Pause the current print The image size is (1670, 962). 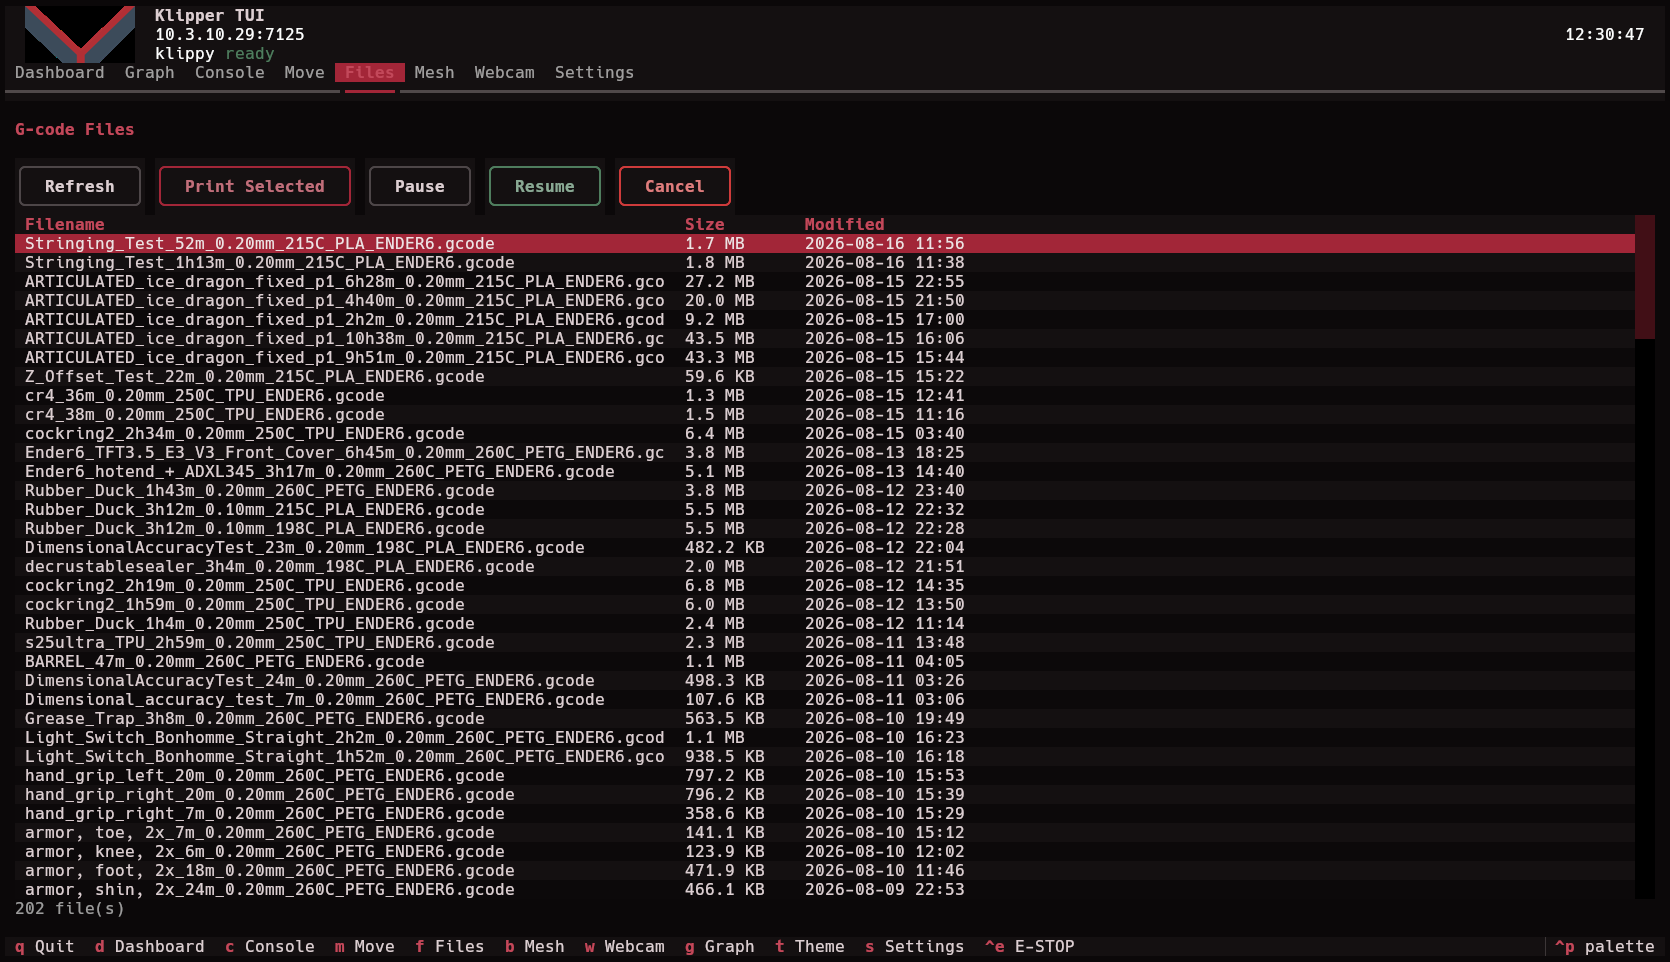(420, 186)
